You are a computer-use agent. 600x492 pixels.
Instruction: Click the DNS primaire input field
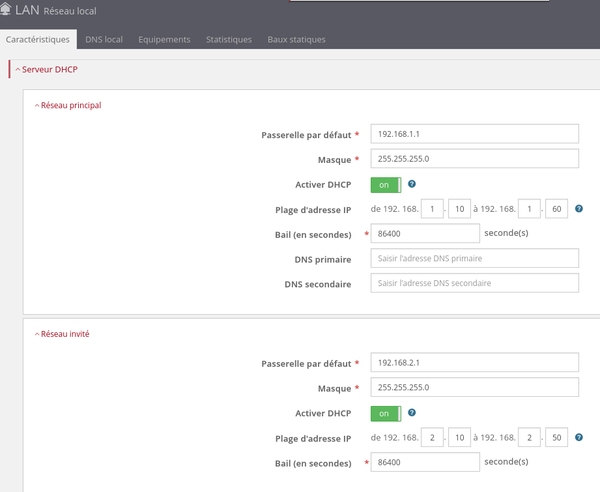coord(474,258)
